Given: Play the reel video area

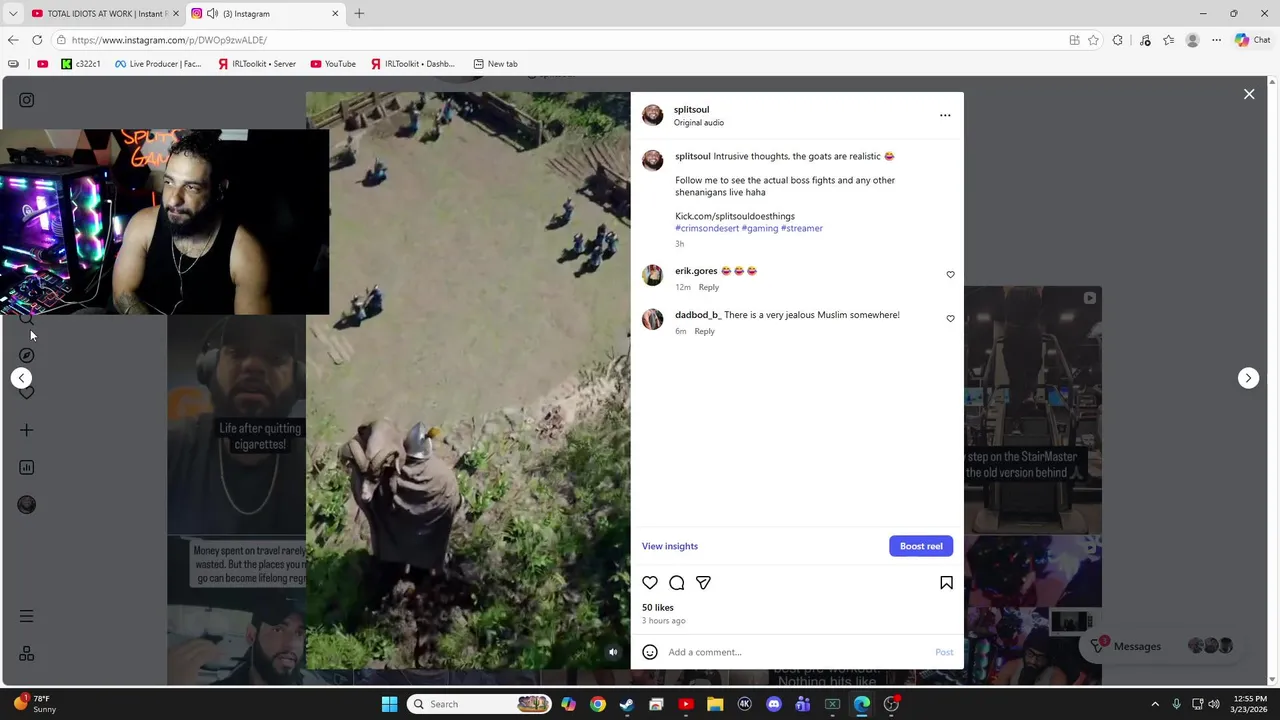Looking at the screenshot, I should click(x=468, y=380).
